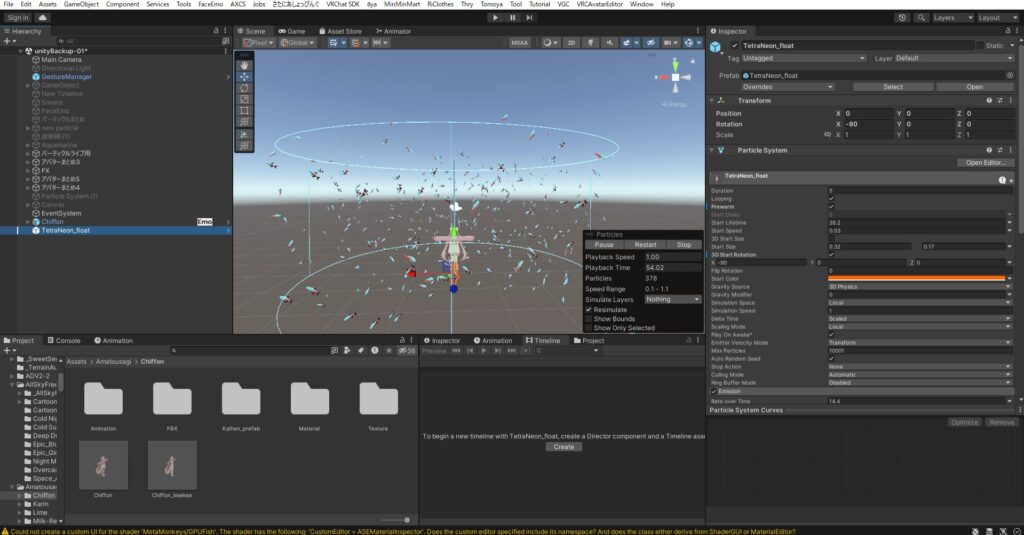
Task: Click the Restart particles button
Action: [x=645, y=244]
